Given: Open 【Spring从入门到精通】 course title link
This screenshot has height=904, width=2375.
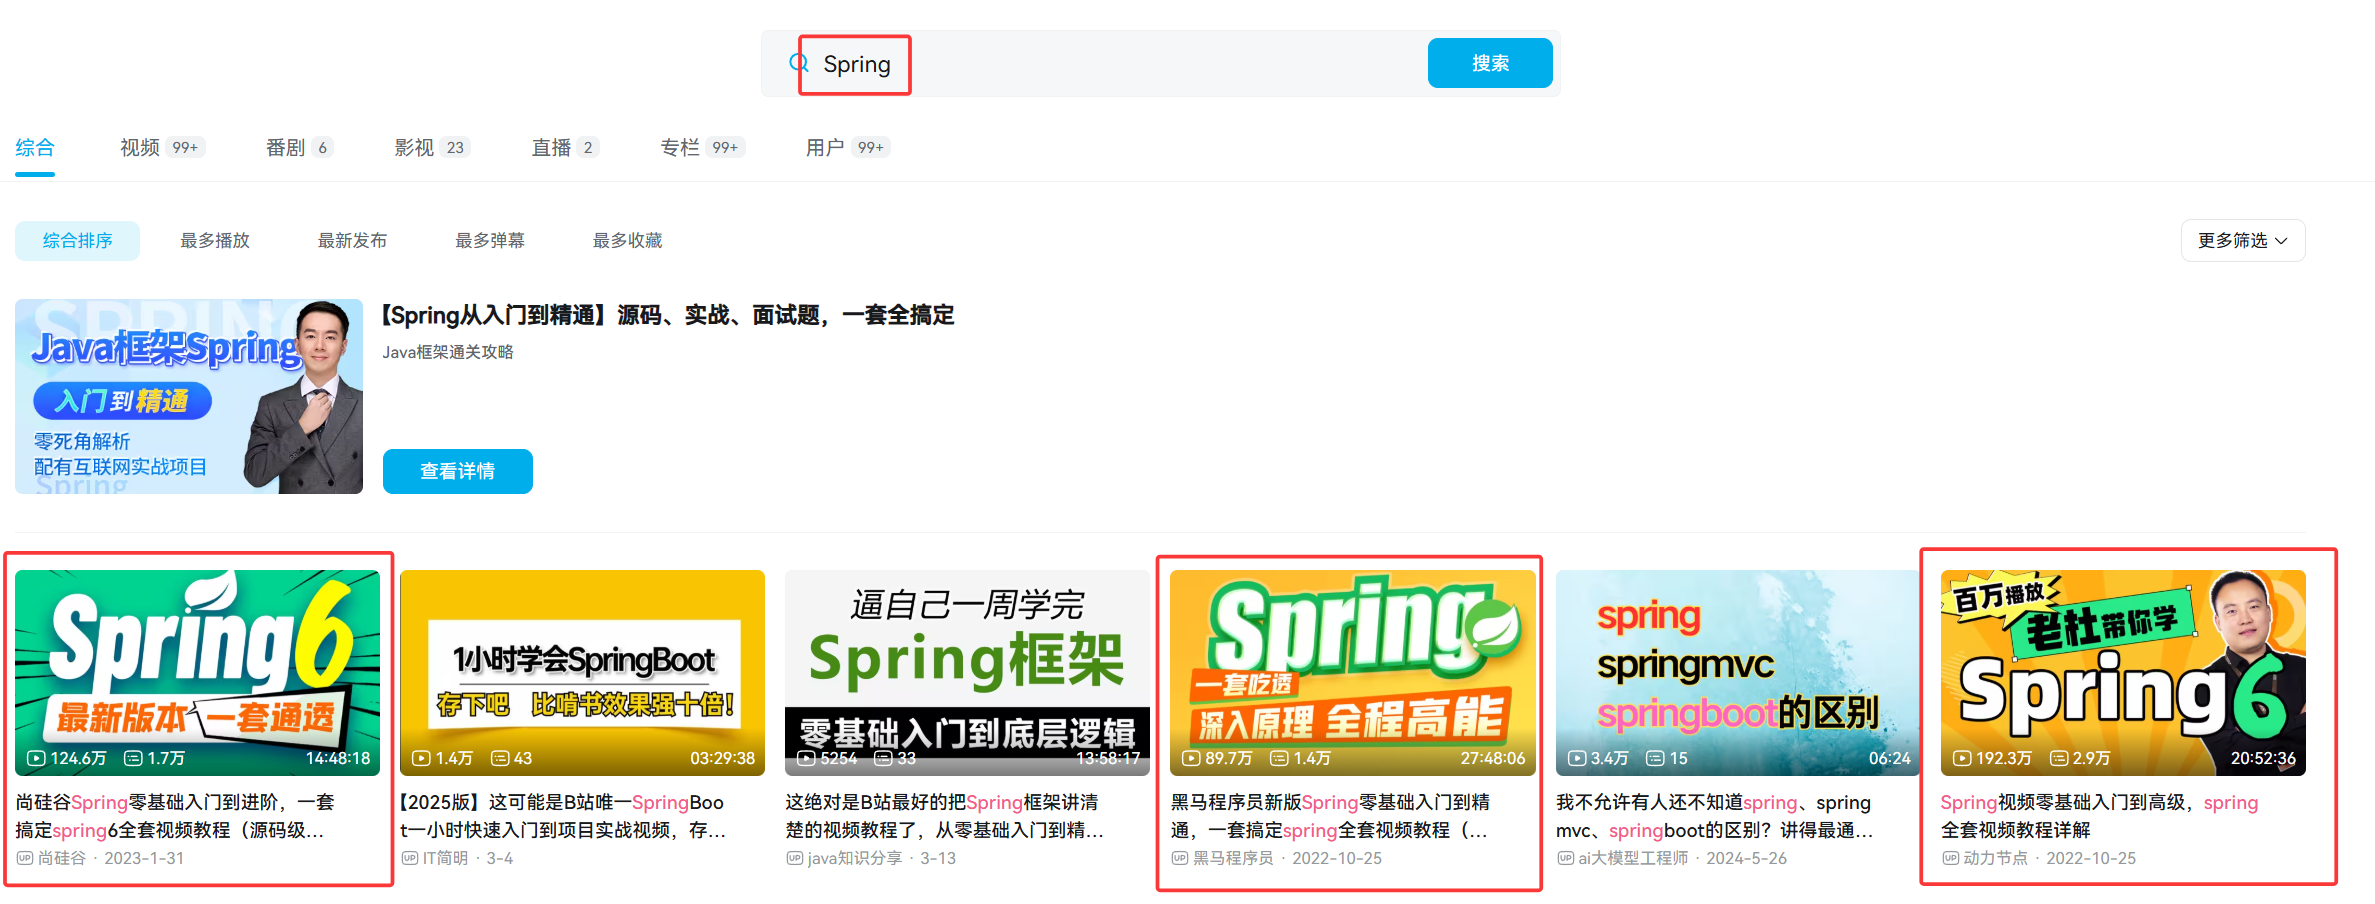Looking at the screenshot, I should (668, 316).
